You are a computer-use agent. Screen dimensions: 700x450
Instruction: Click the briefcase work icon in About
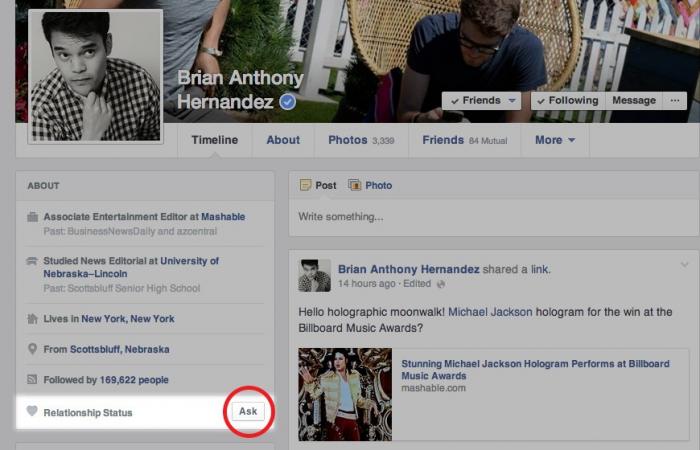(33, 217)
